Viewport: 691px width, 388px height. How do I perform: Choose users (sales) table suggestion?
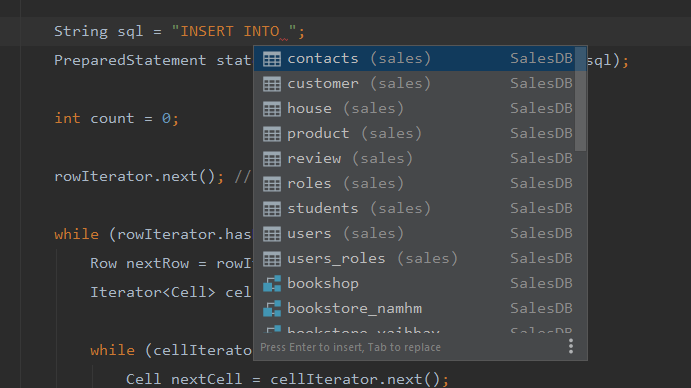[414, 233]
